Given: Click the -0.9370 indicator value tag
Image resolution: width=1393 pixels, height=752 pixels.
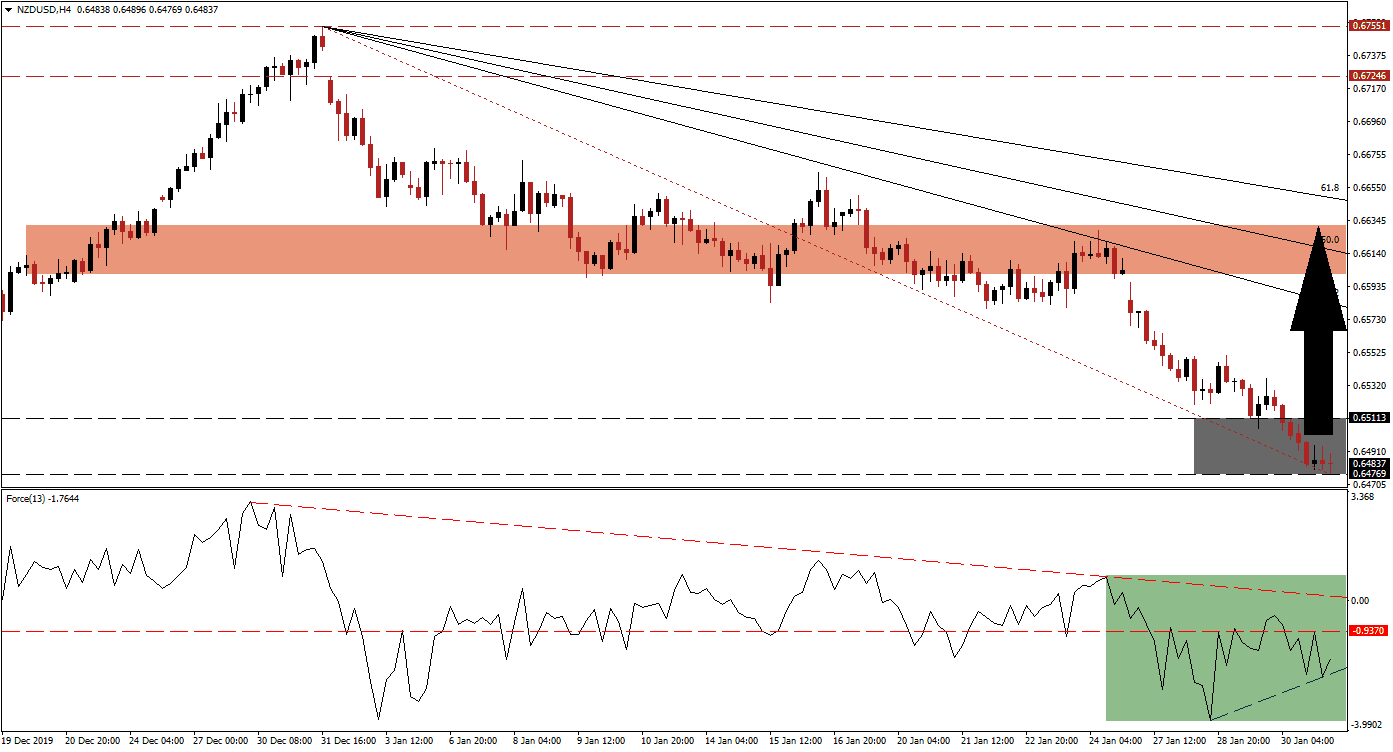Looking at the screenshot, I should point(1370,629).
